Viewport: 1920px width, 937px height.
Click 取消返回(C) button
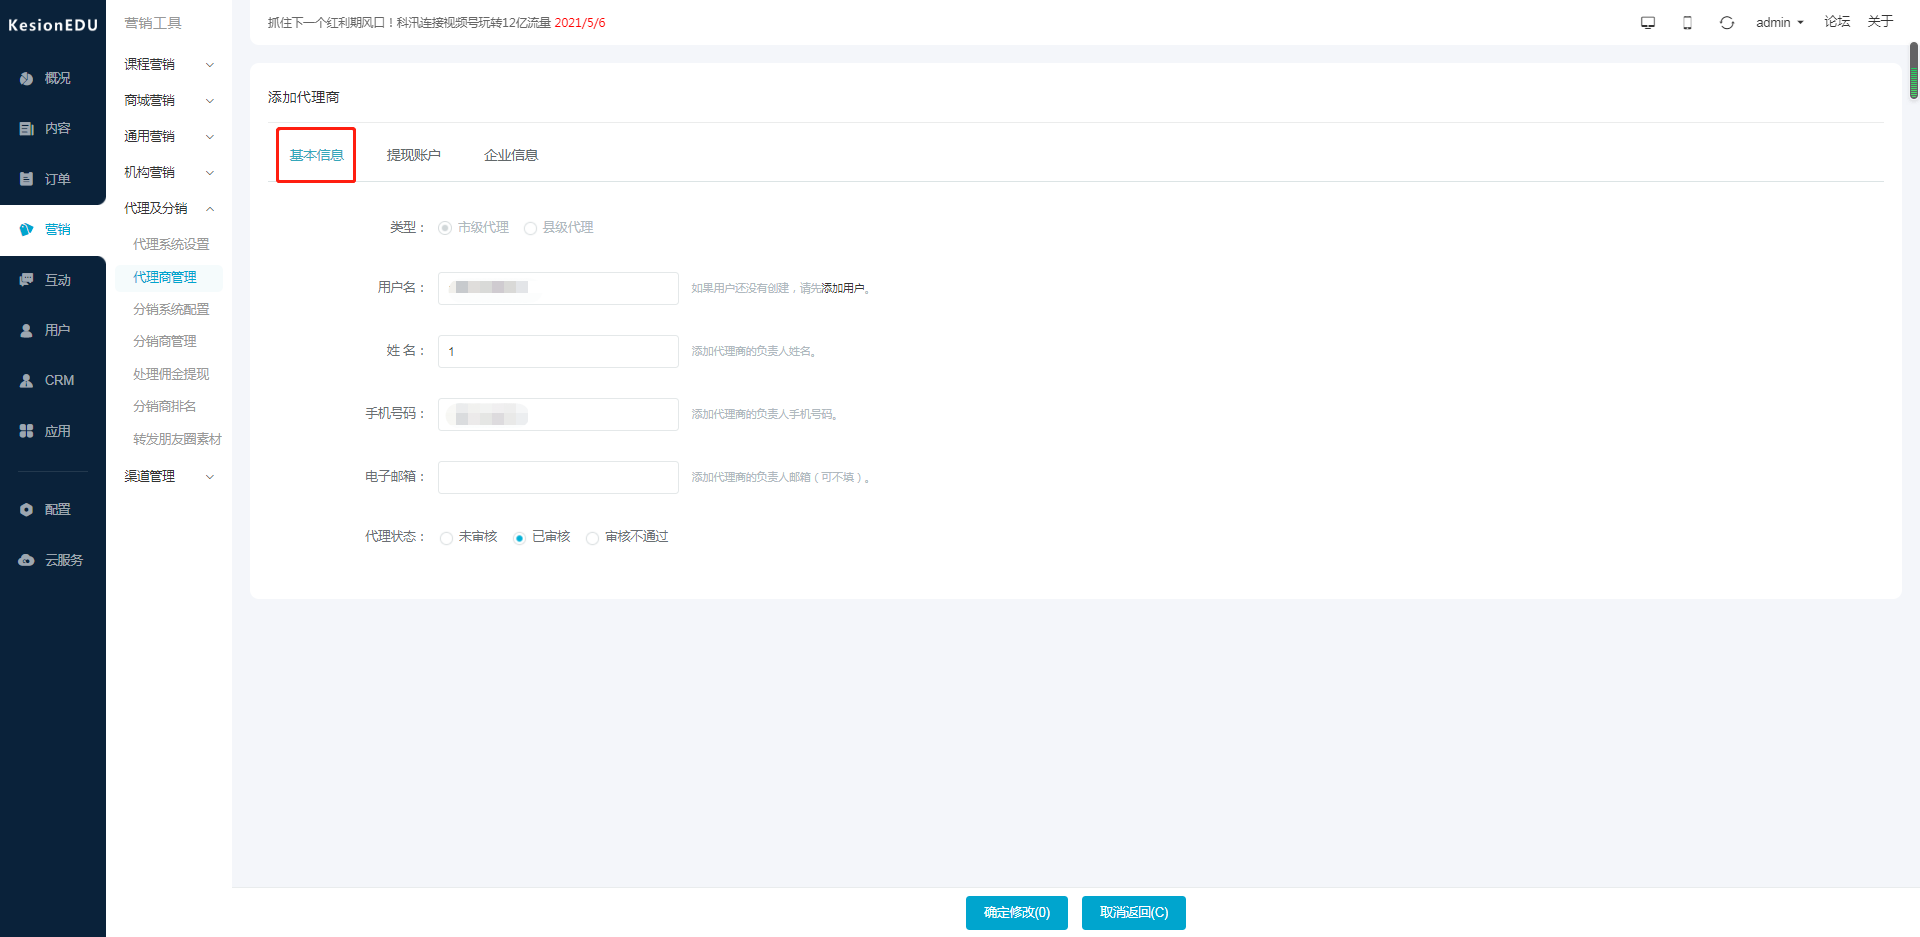tap(1134, 913)
